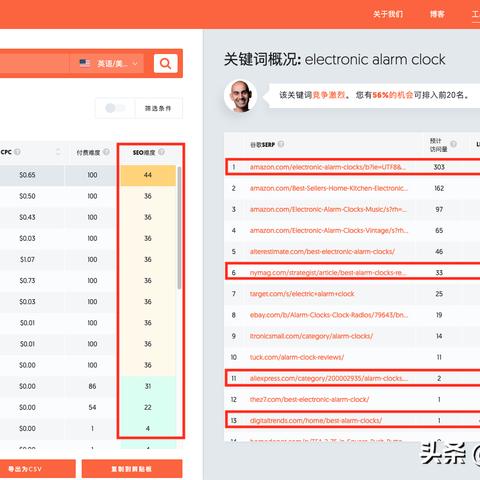Click the 预计访问量 info icon
This screenshot has height=480, width=480.
(x=453, y=144)
